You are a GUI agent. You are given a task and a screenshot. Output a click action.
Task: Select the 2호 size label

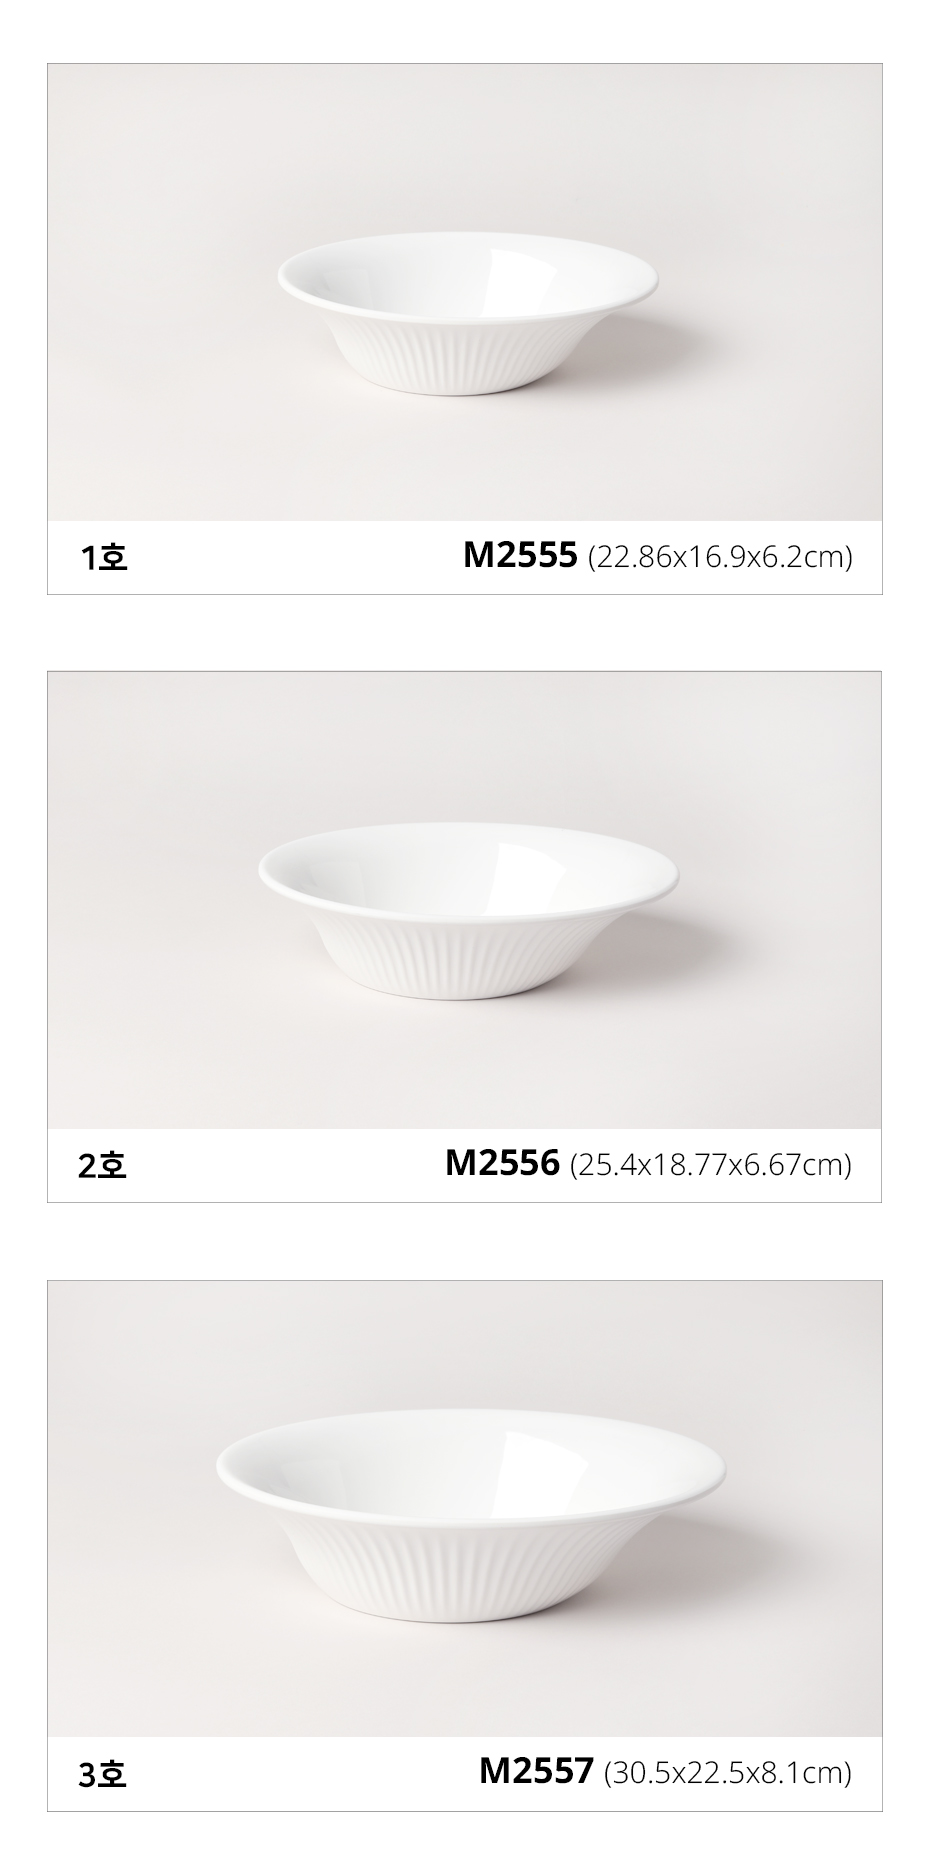click(x=103, y=1165)
